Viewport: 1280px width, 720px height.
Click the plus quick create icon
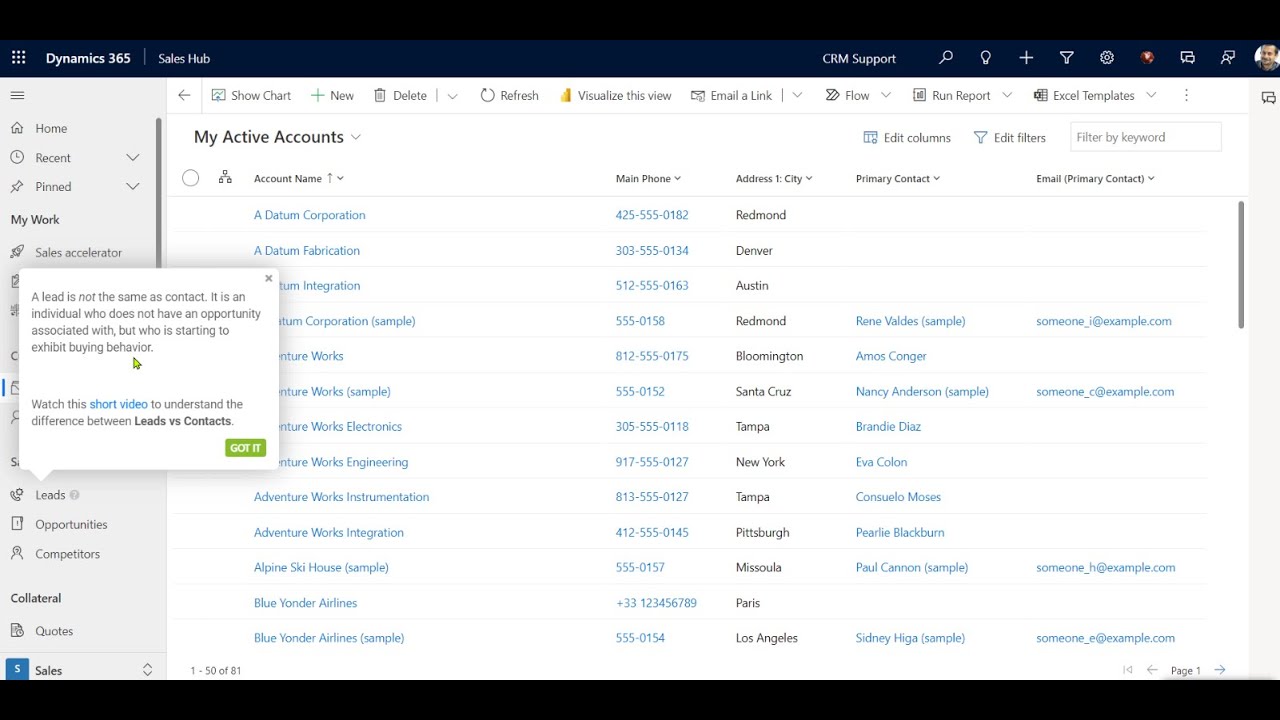click(1026, 58)
